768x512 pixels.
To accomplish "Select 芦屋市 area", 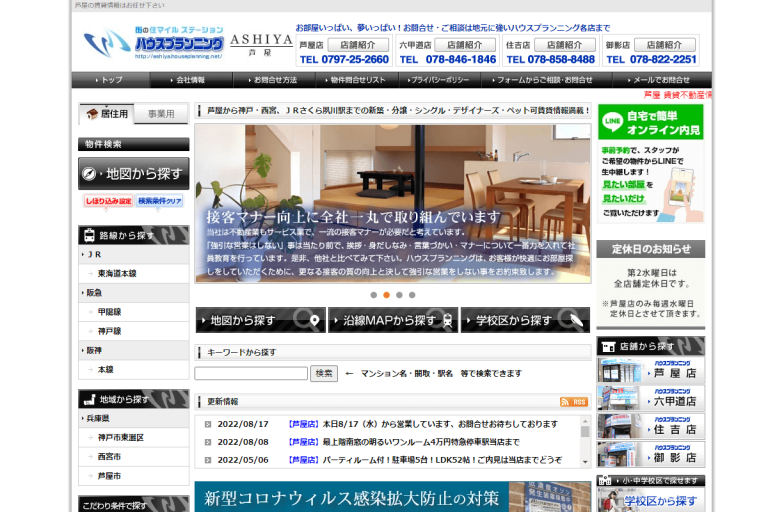I will click(x=133, y=476).
